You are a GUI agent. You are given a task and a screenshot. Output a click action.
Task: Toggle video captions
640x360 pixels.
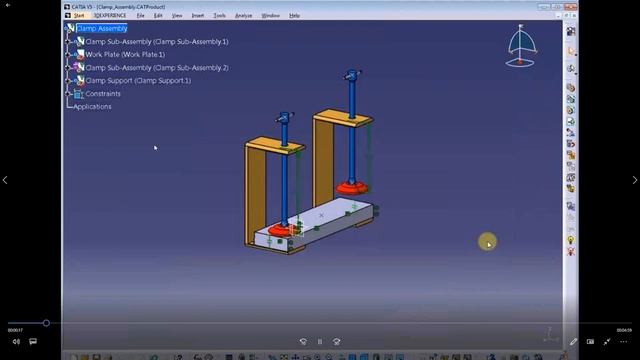tap(33, 341)
